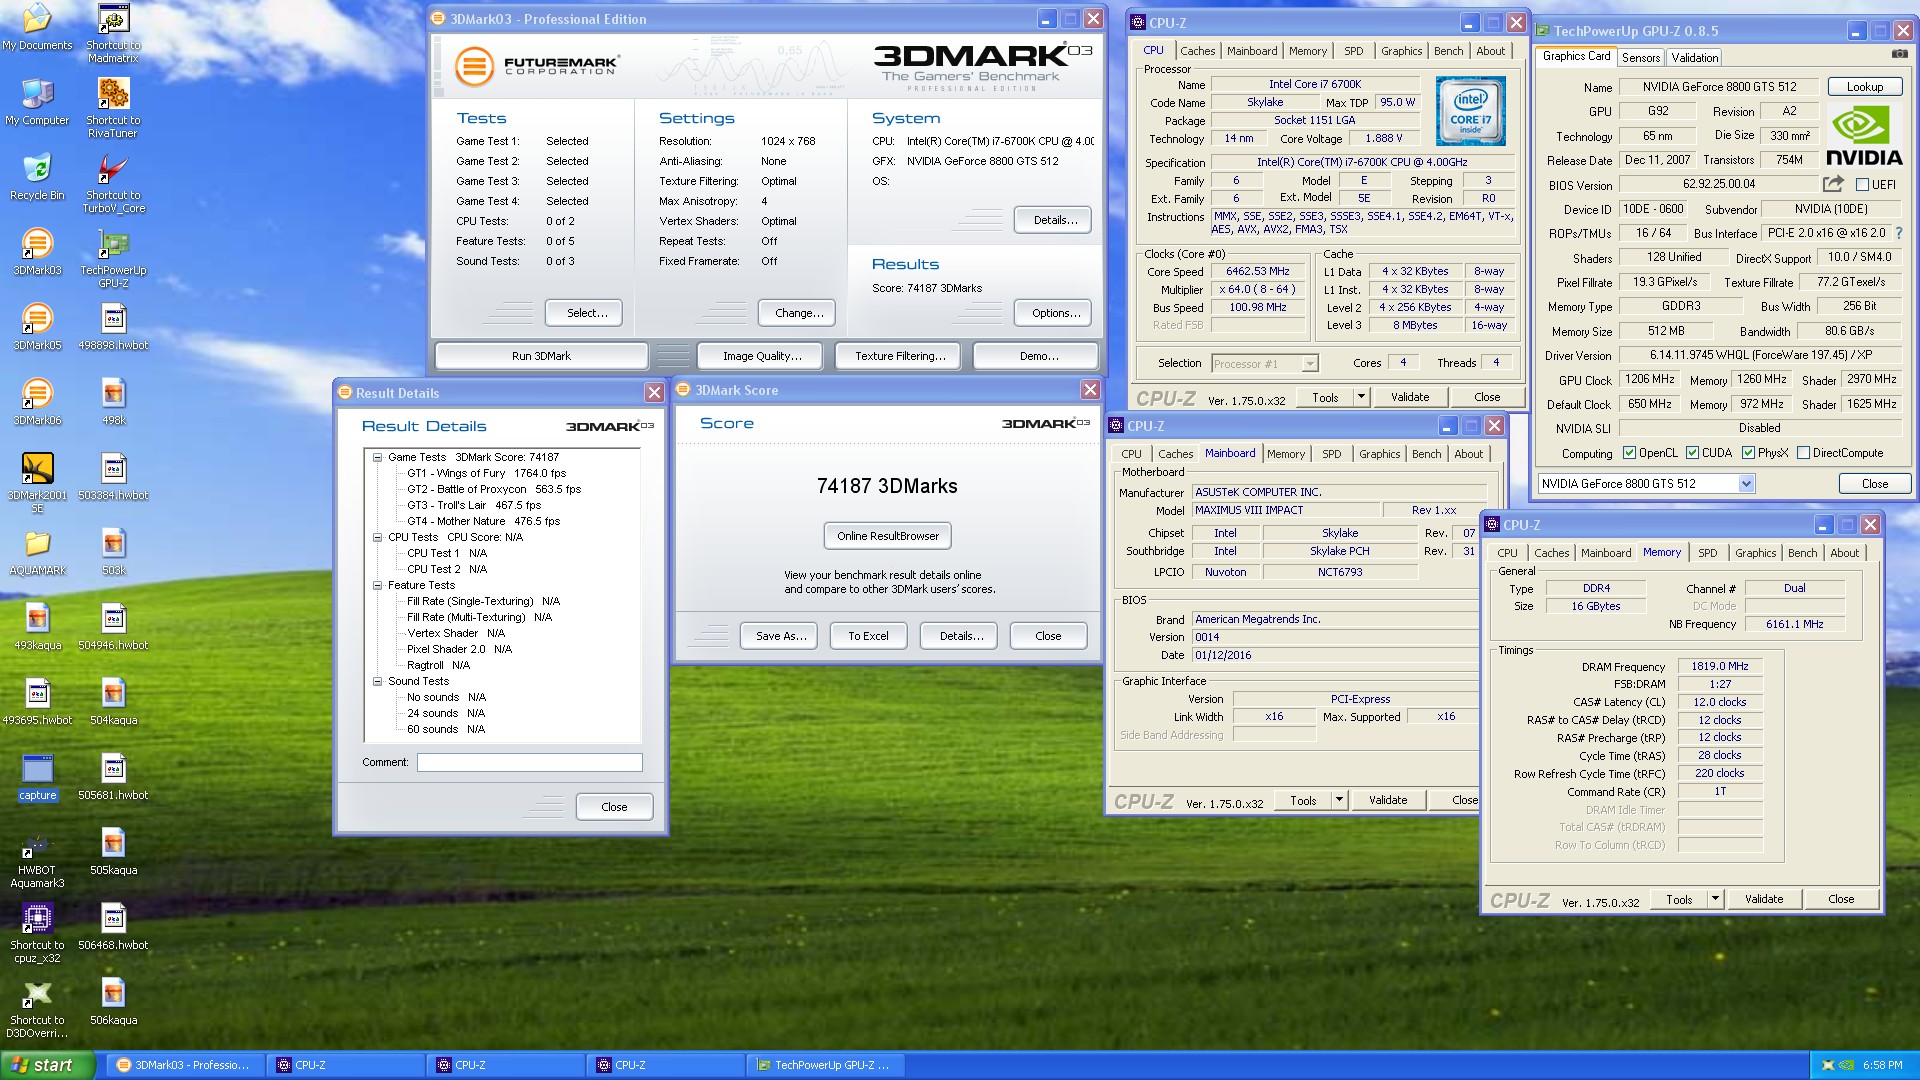The image size is (1920, 1080).
Task: Click Select... tests button
Action: coord(586,313)
